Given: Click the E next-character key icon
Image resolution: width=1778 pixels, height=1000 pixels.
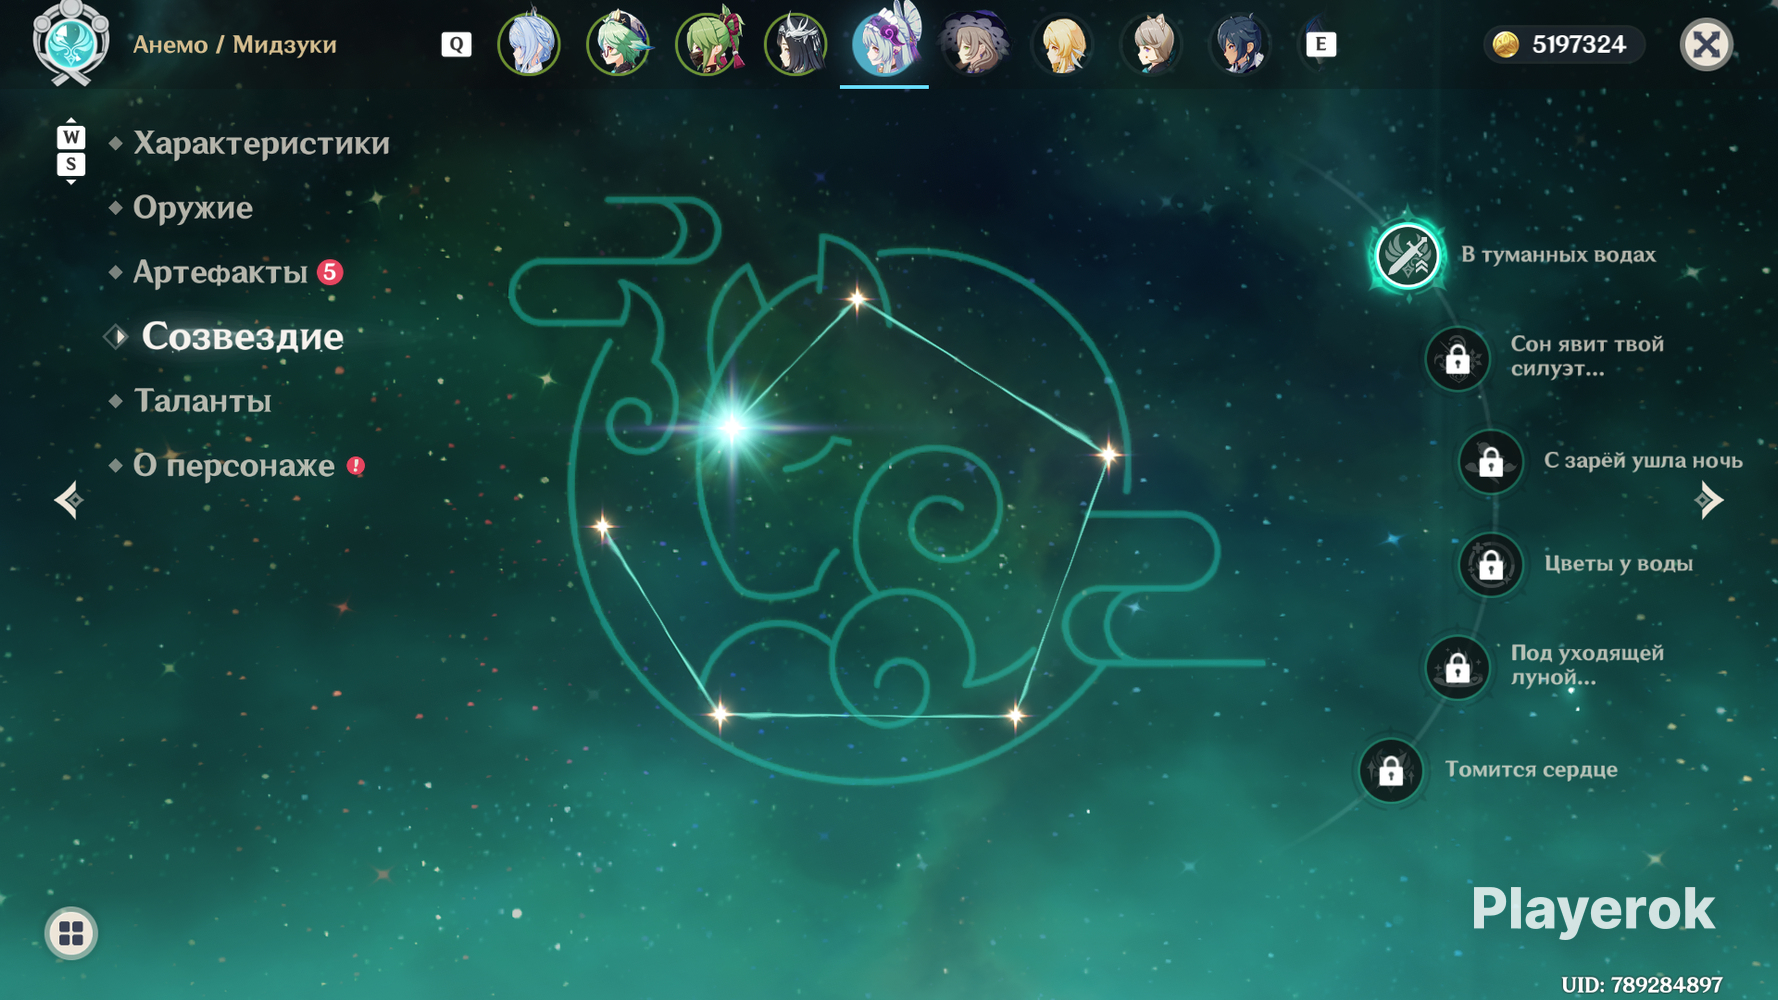Looking at the screenshot, I should 1320,44.
